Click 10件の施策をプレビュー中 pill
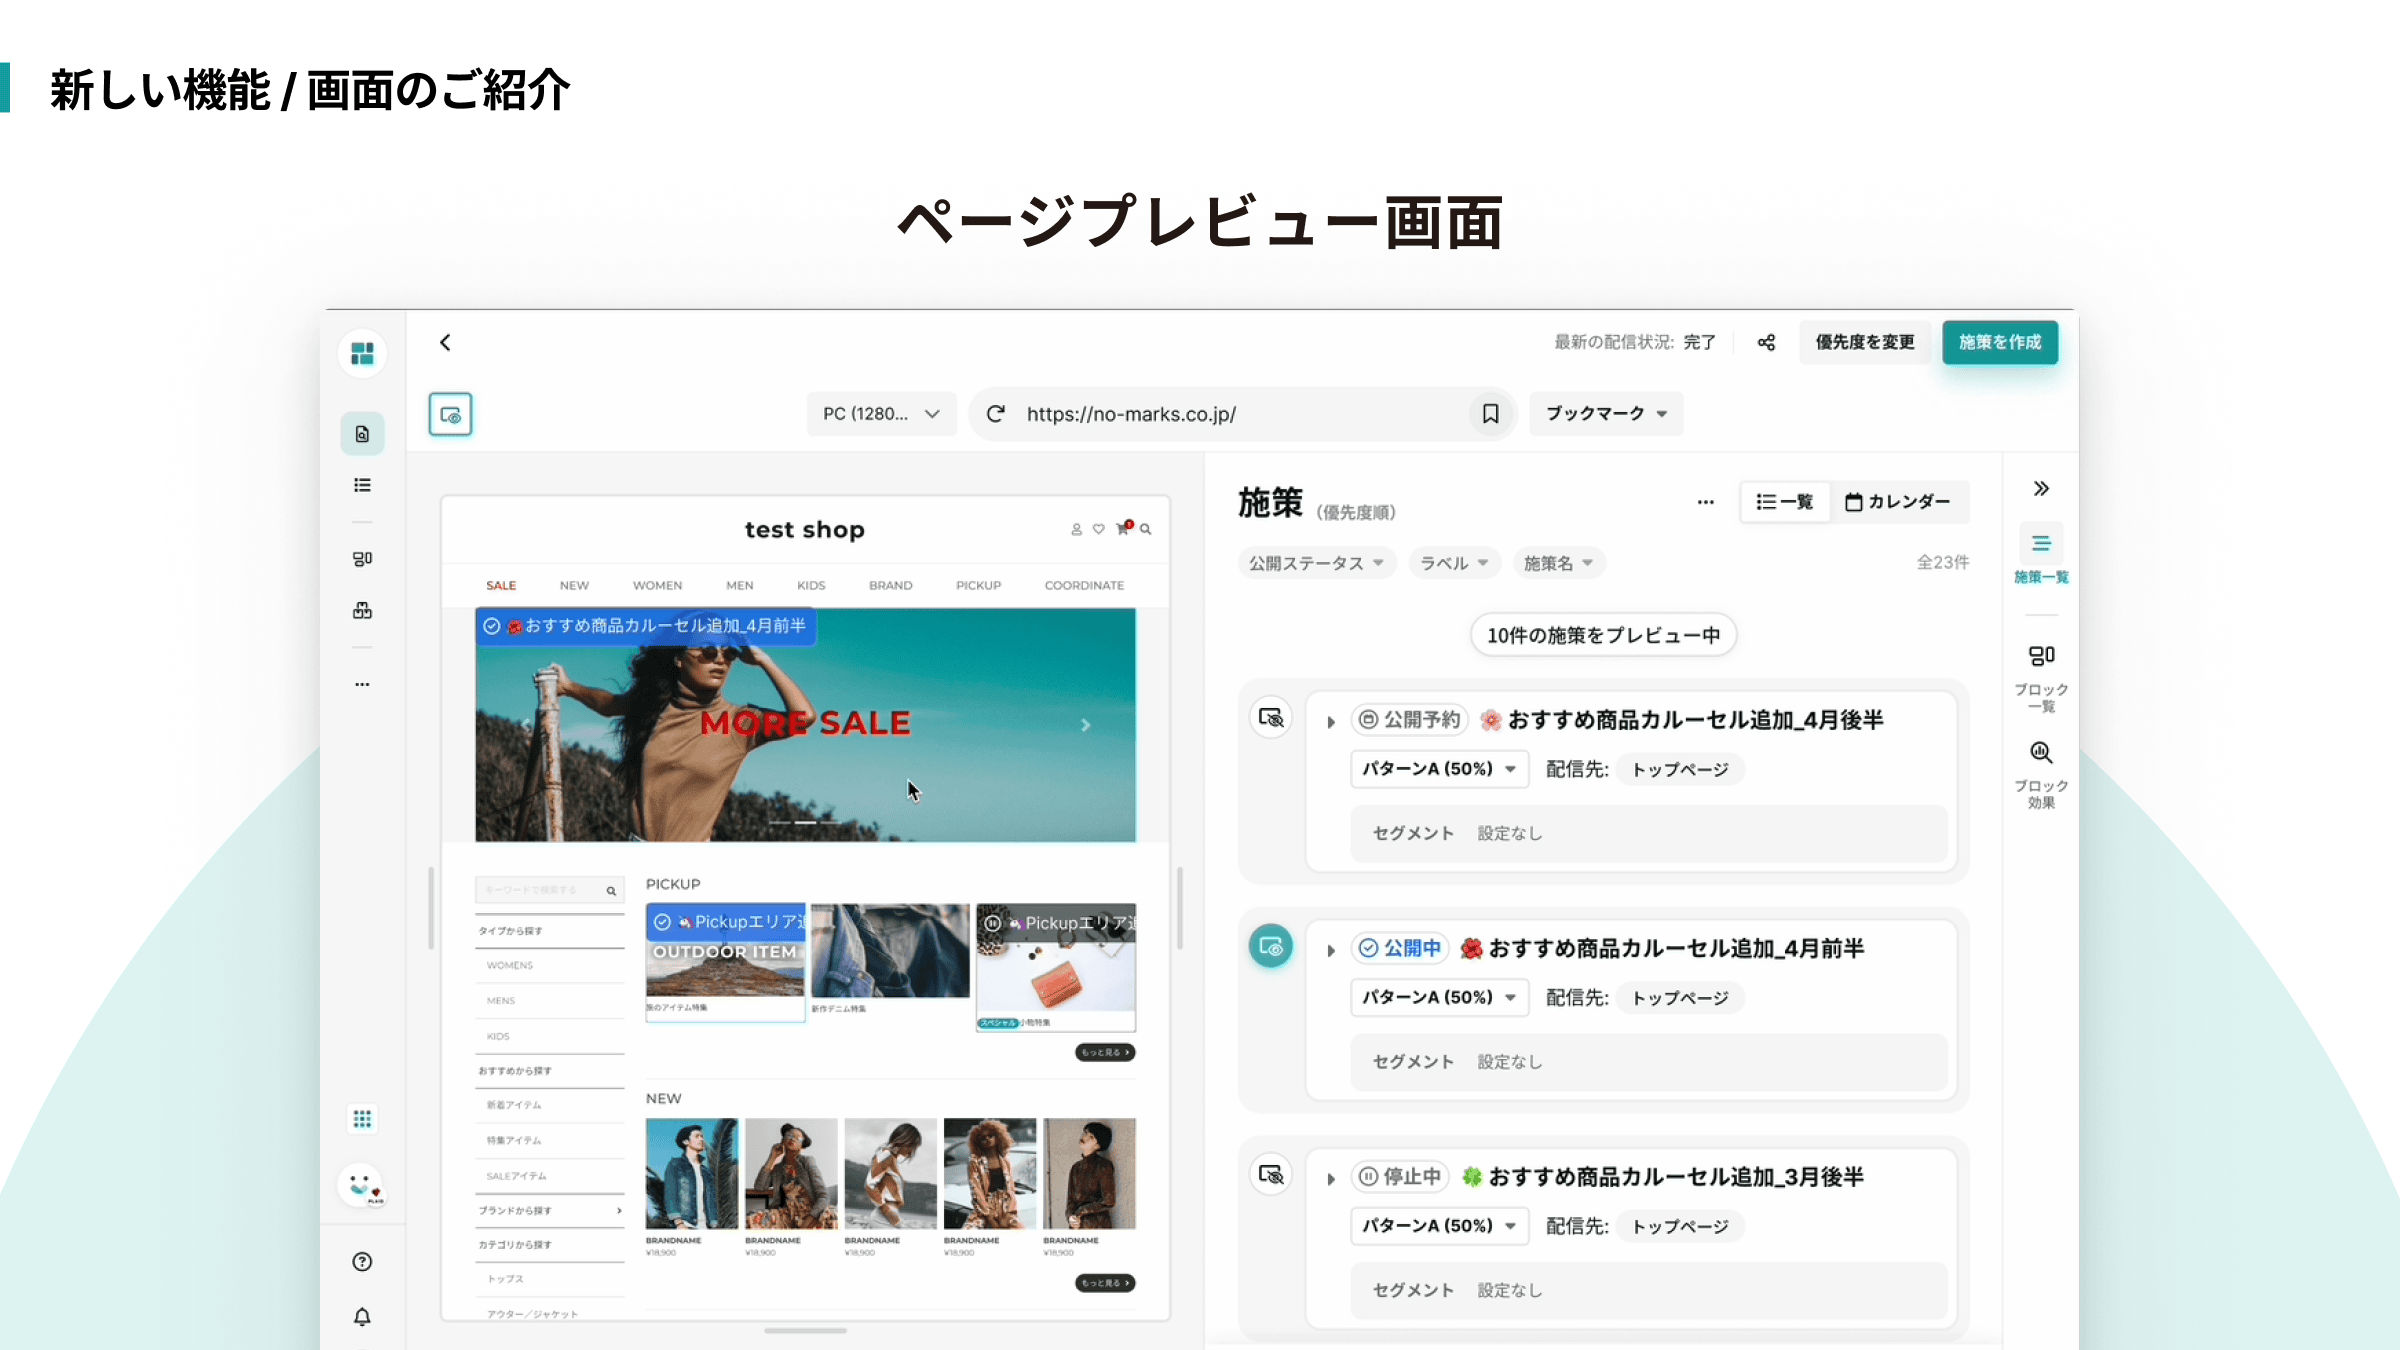This screenshot has width=2400, height=1350. (1603, 635)
